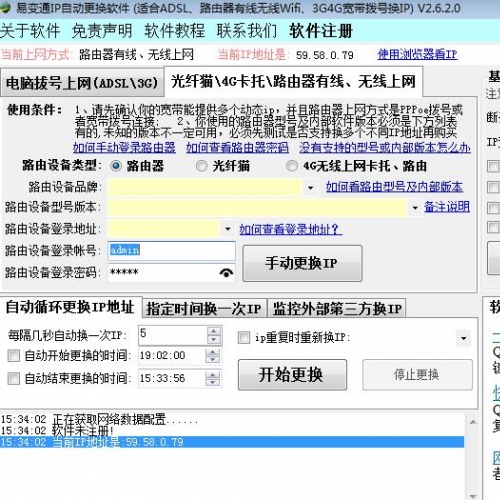
Task: Decrease the interval seconds spinner down arrow
Action: [214, 339]
